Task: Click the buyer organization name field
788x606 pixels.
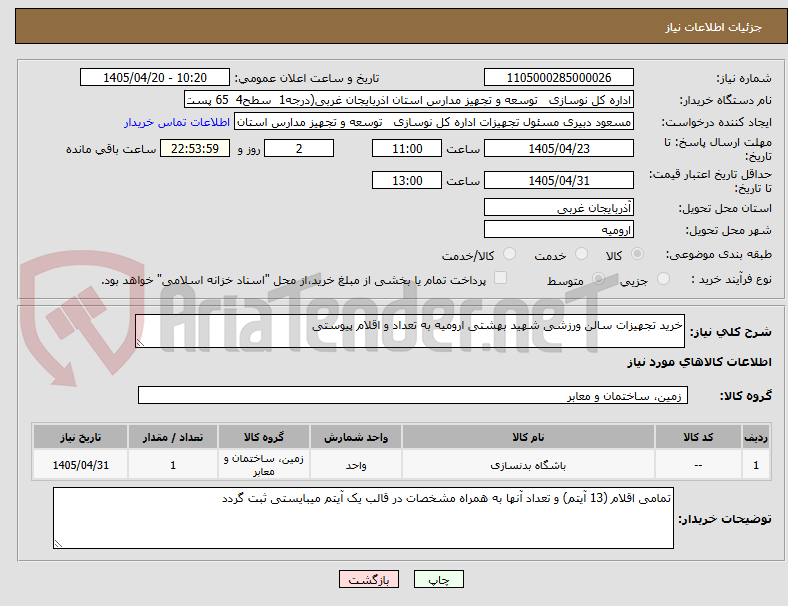Action: pyautogui.click(x=409, y=99)
